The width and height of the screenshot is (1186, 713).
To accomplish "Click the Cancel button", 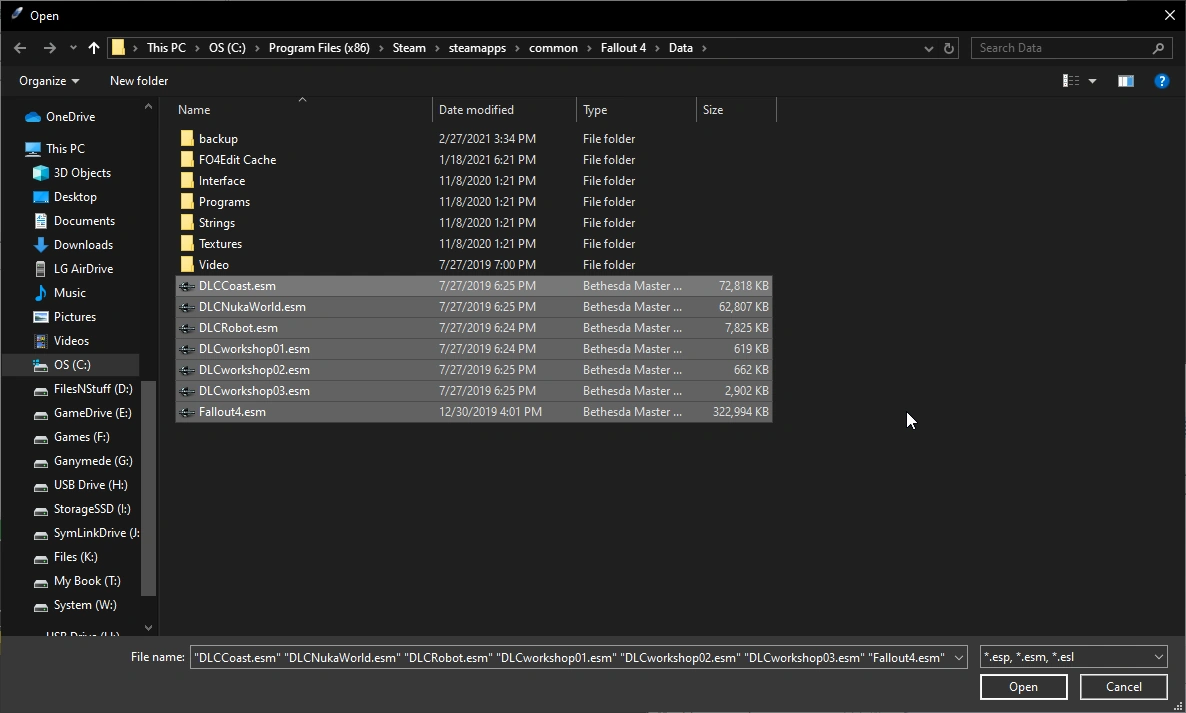I will (x=1123, y=687).
